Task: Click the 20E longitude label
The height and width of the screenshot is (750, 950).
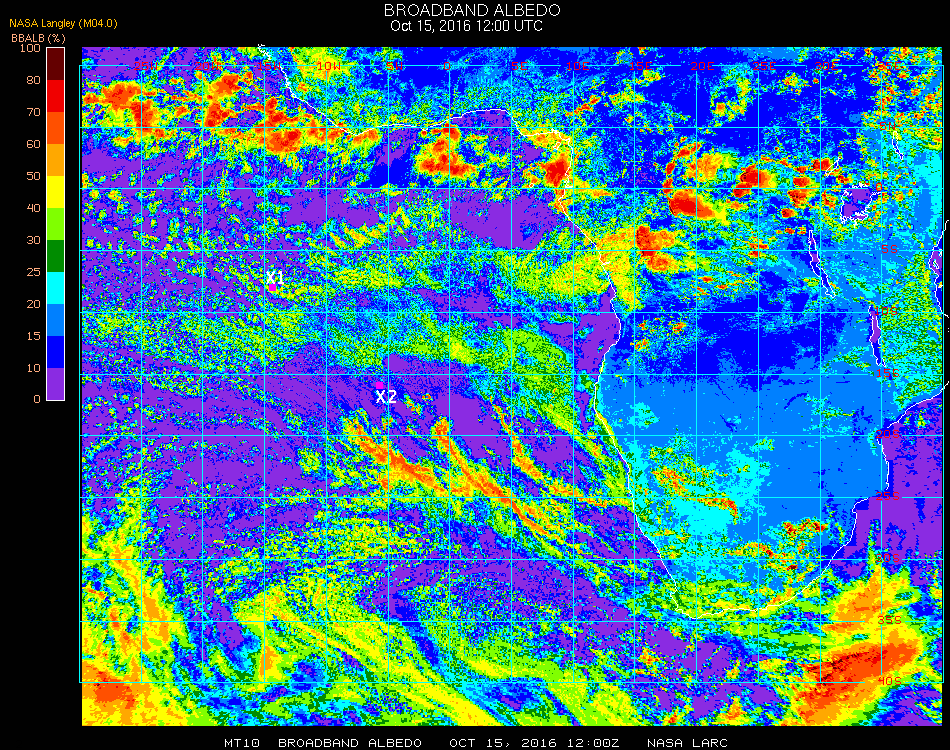Action: 702,66
